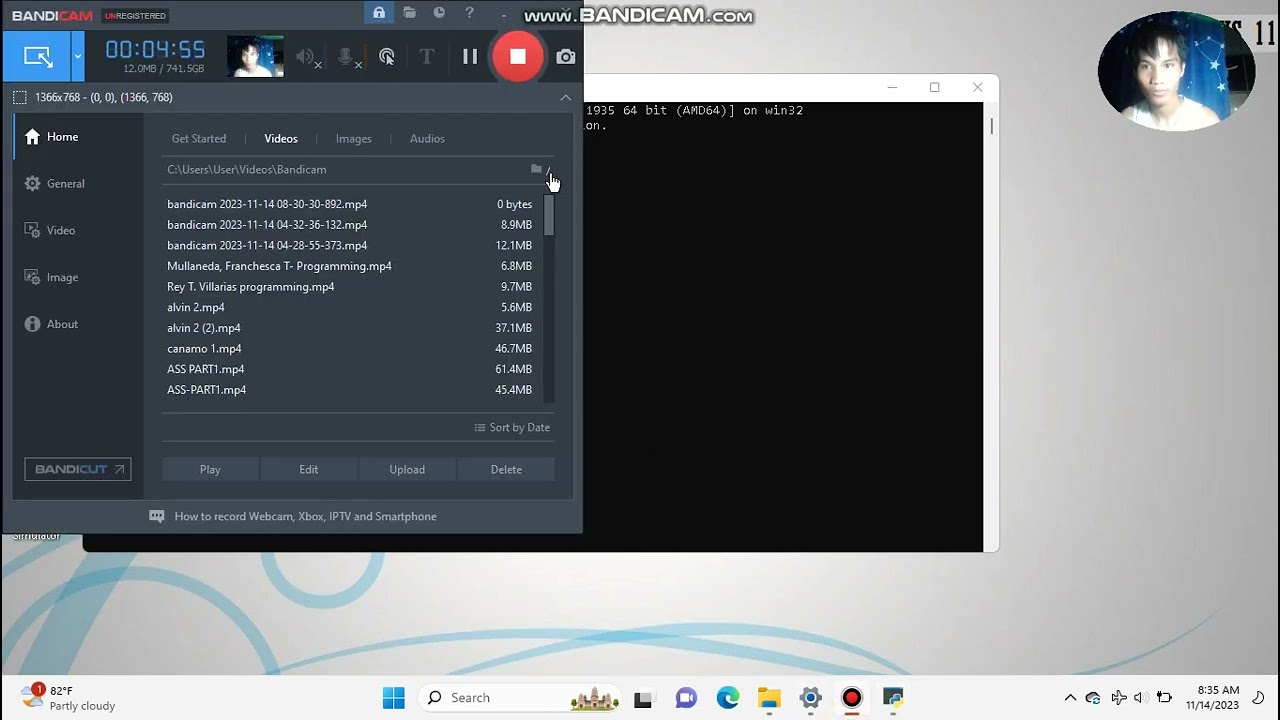This screenshot has width=1280, height=720.
Task: Stop the recording with the red button
Action: click(x=517, y=57)
